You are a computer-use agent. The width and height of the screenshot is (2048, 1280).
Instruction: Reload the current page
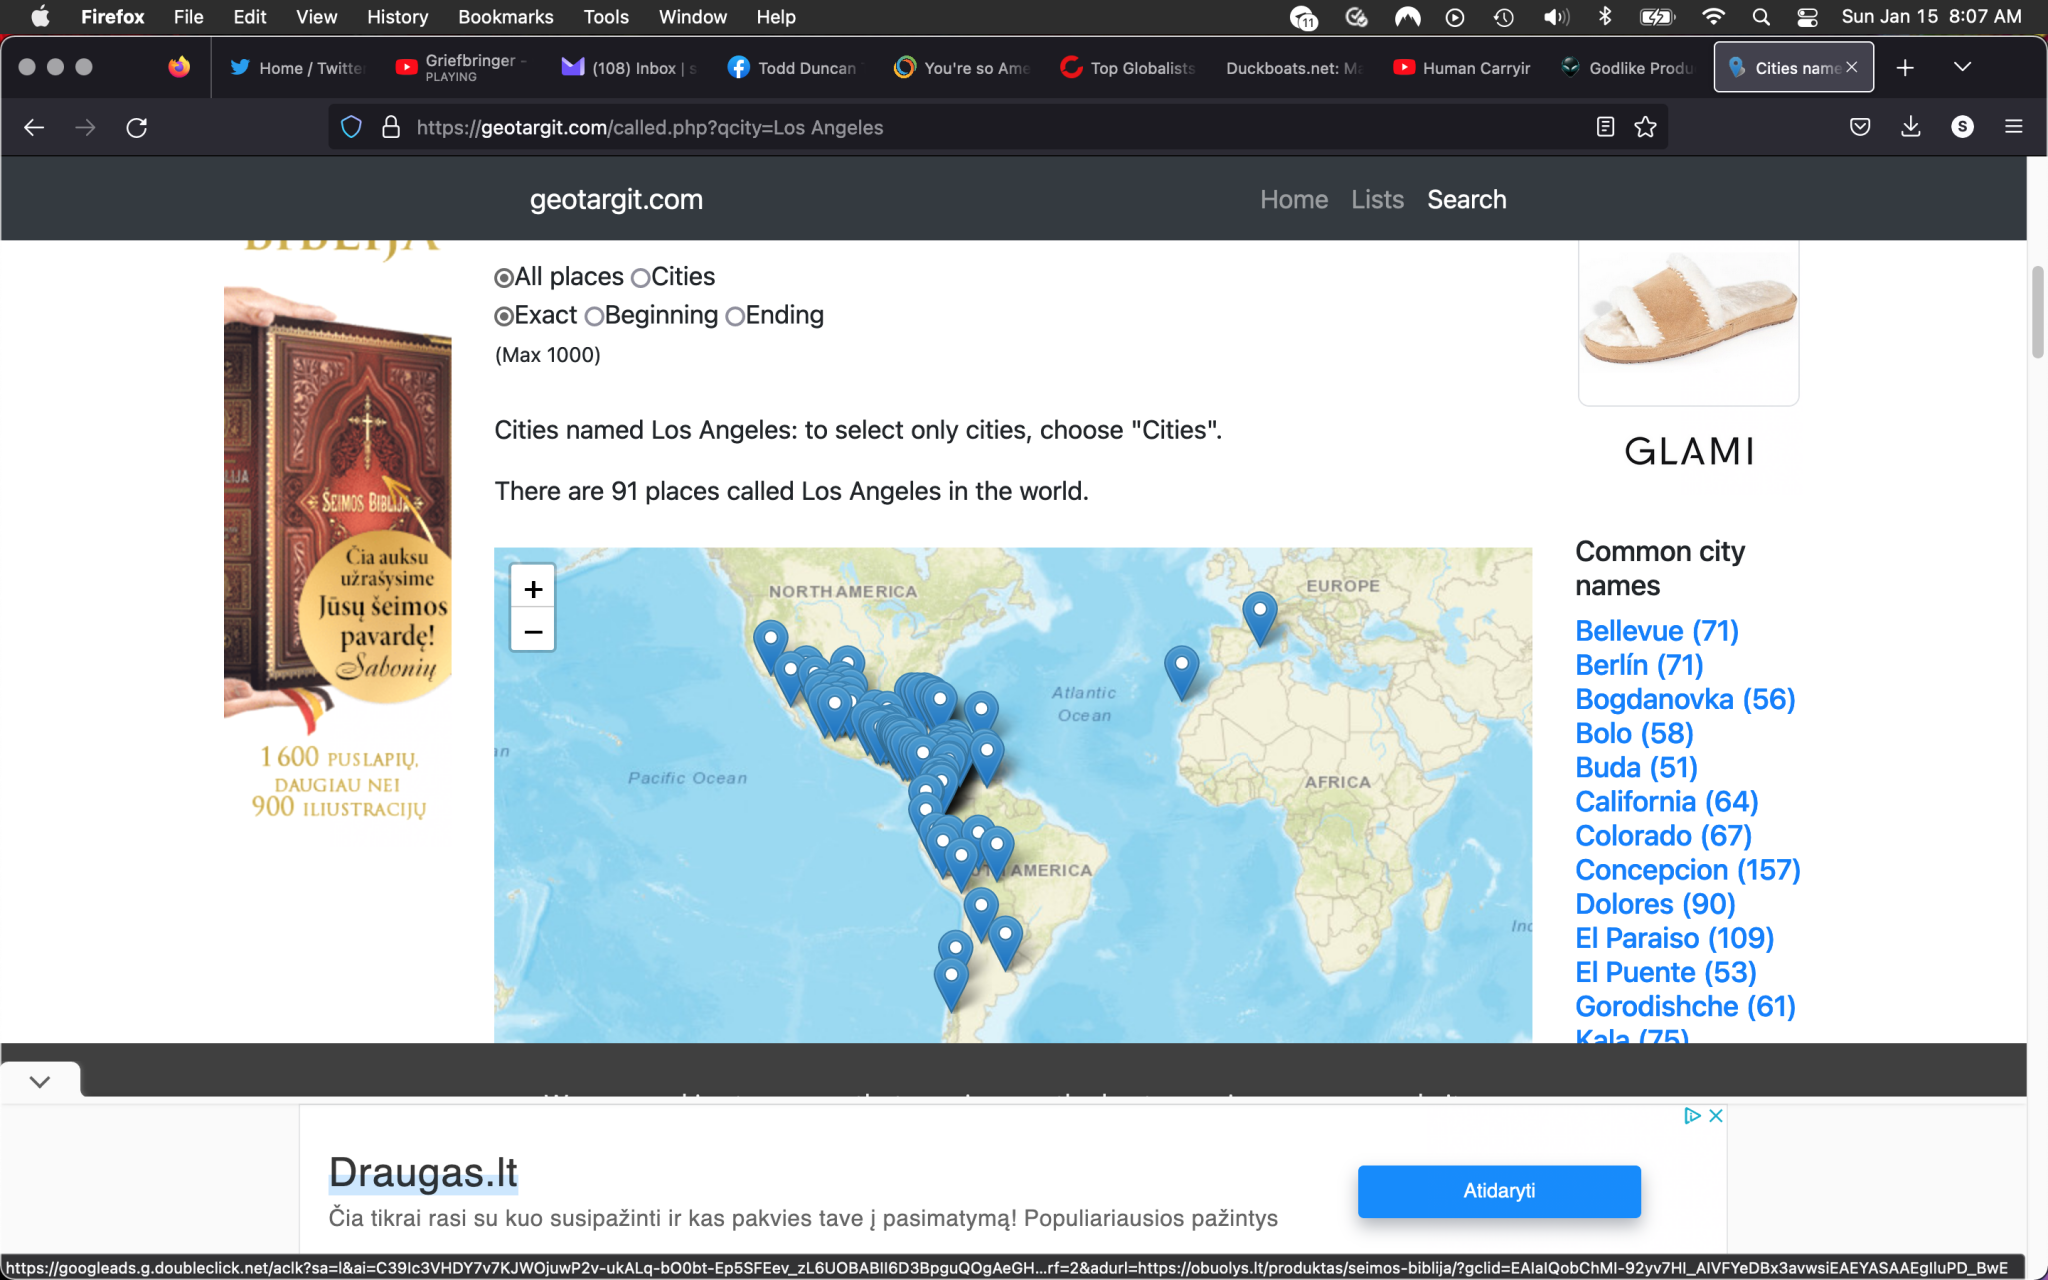[137, 127]
